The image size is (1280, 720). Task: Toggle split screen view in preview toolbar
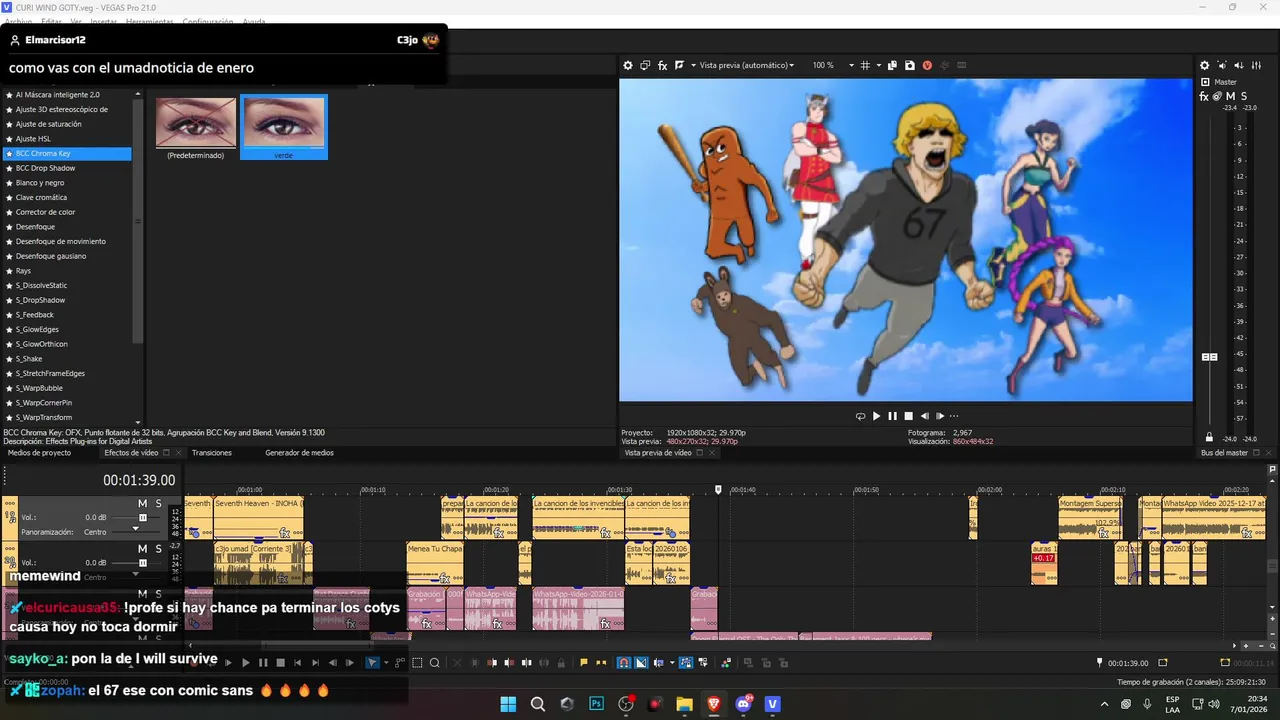[x=679, y=65]
